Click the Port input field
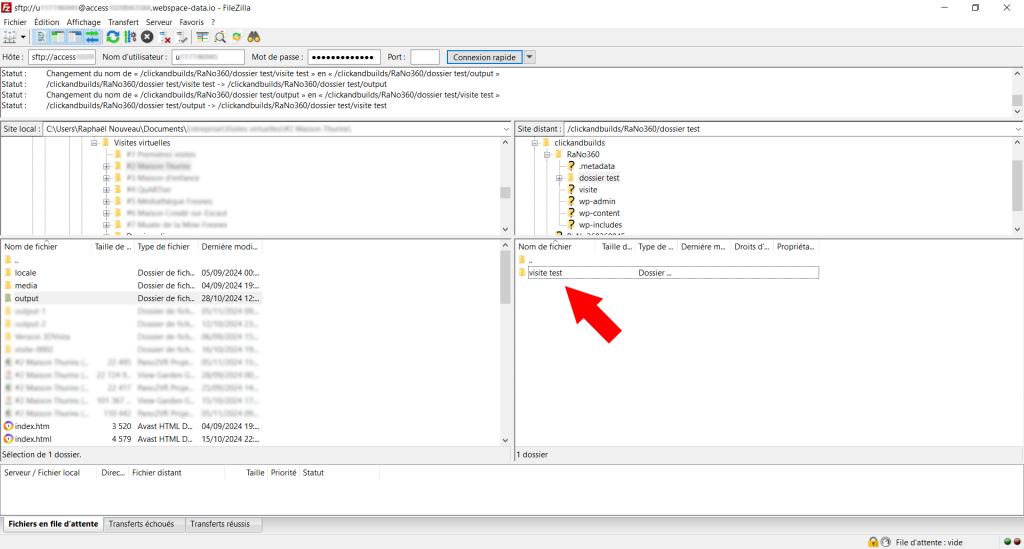This screenshot has height=549, width=1024. click(x=424, y=57)
